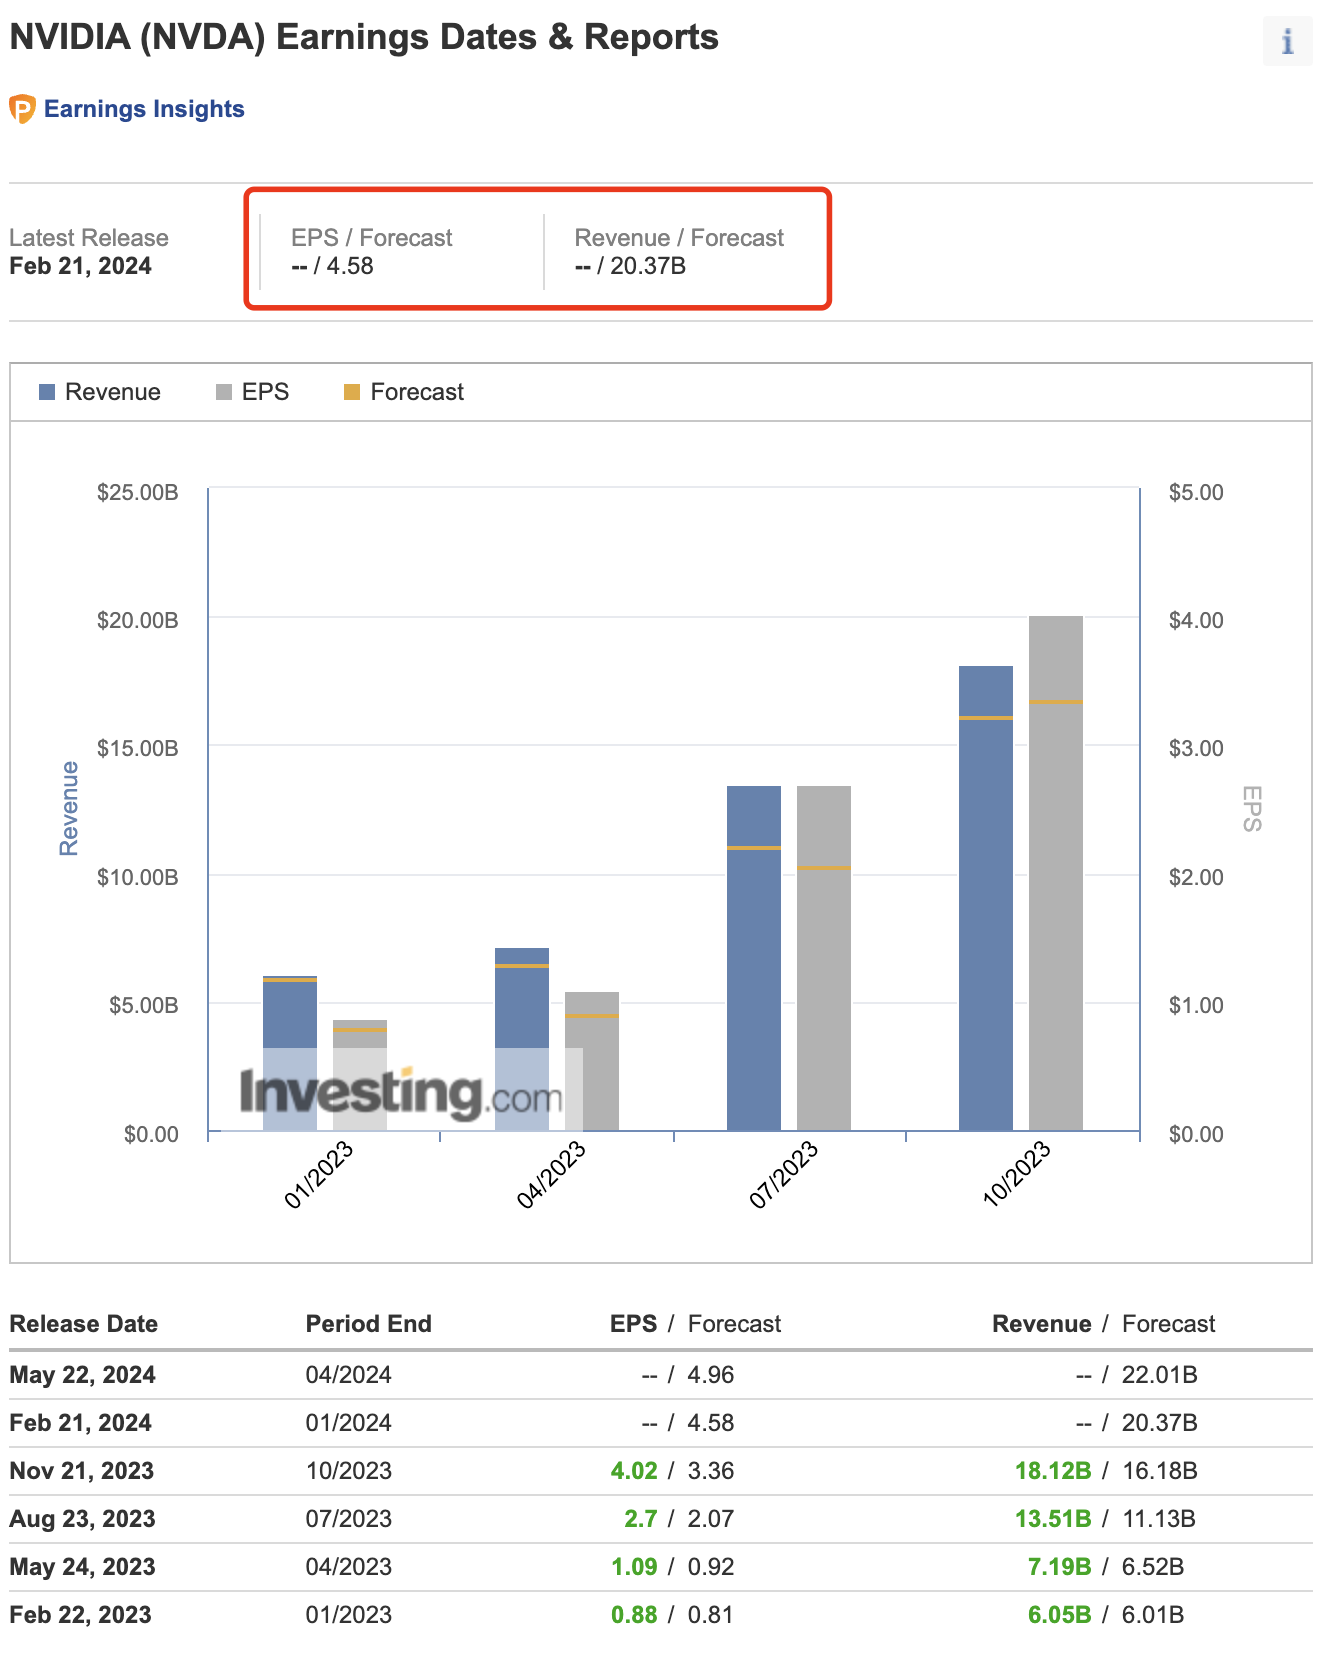Click the 7.19B revenue value
The image size is (1332, 1661).
(1060, 1567)
